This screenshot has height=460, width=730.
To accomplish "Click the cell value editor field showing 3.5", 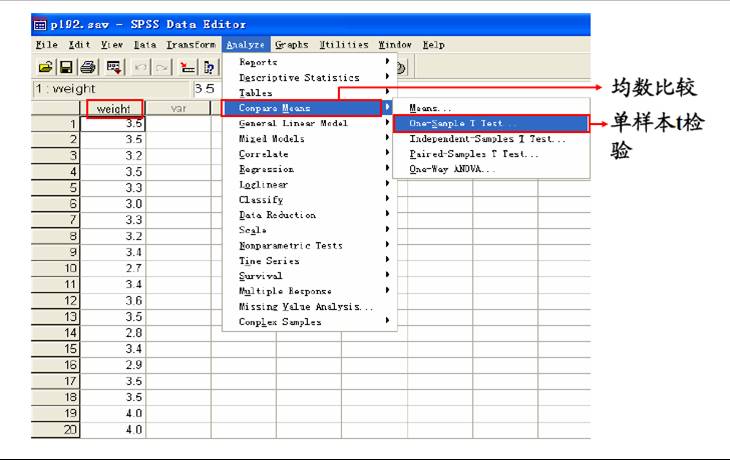I will pyautogui.click(x=207, y=88).
